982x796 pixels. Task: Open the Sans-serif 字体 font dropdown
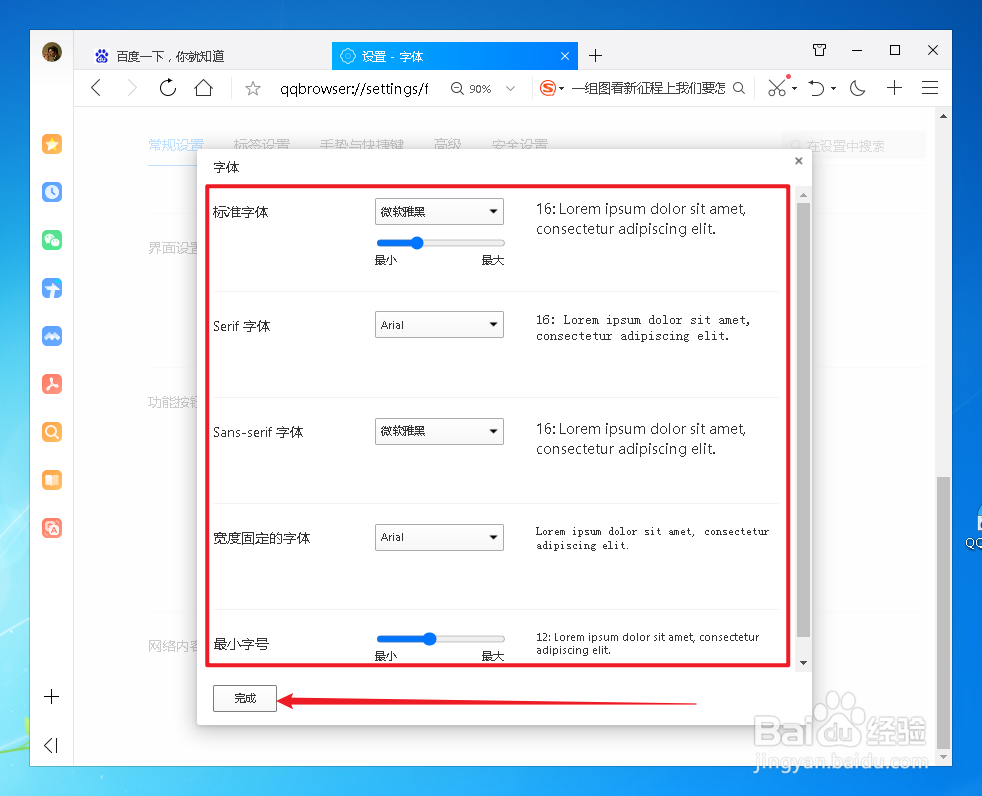pos(439,432)
